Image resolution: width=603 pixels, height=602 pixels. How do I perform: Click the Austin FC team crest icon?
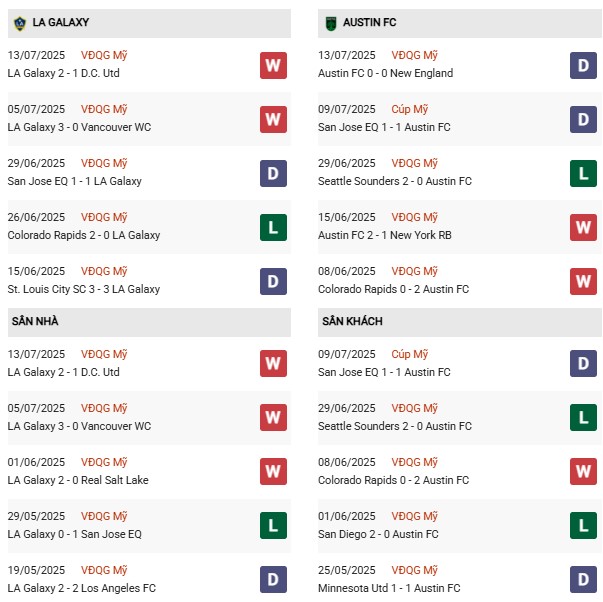329,22
